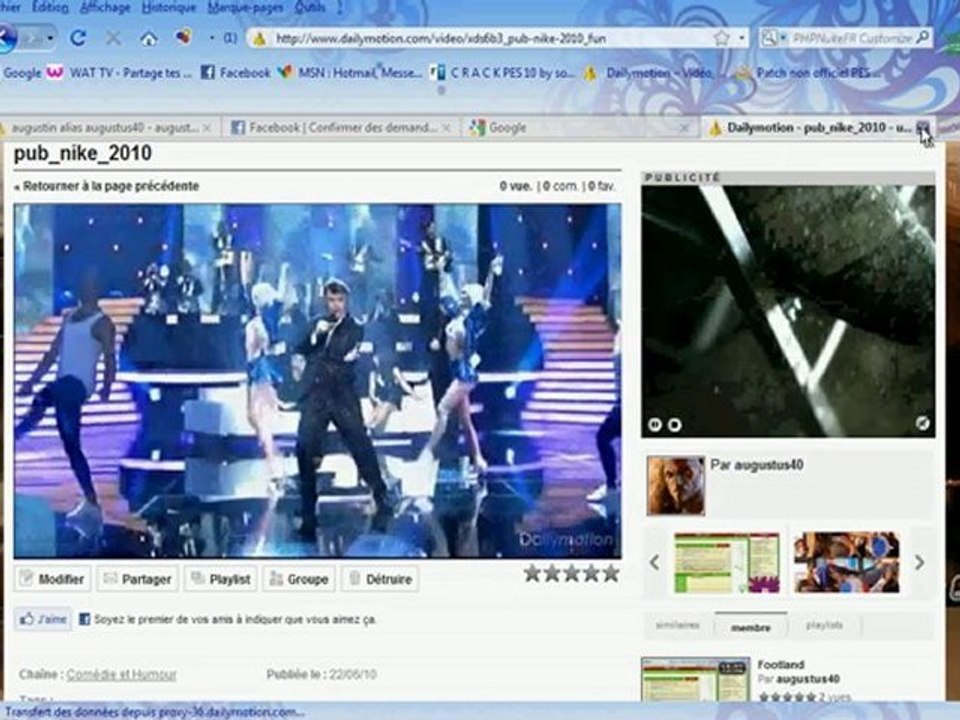This screenshot has height=720, width=960.
Task: Click the Publiée le 22/06/10 text
Action: pos(321,675)
